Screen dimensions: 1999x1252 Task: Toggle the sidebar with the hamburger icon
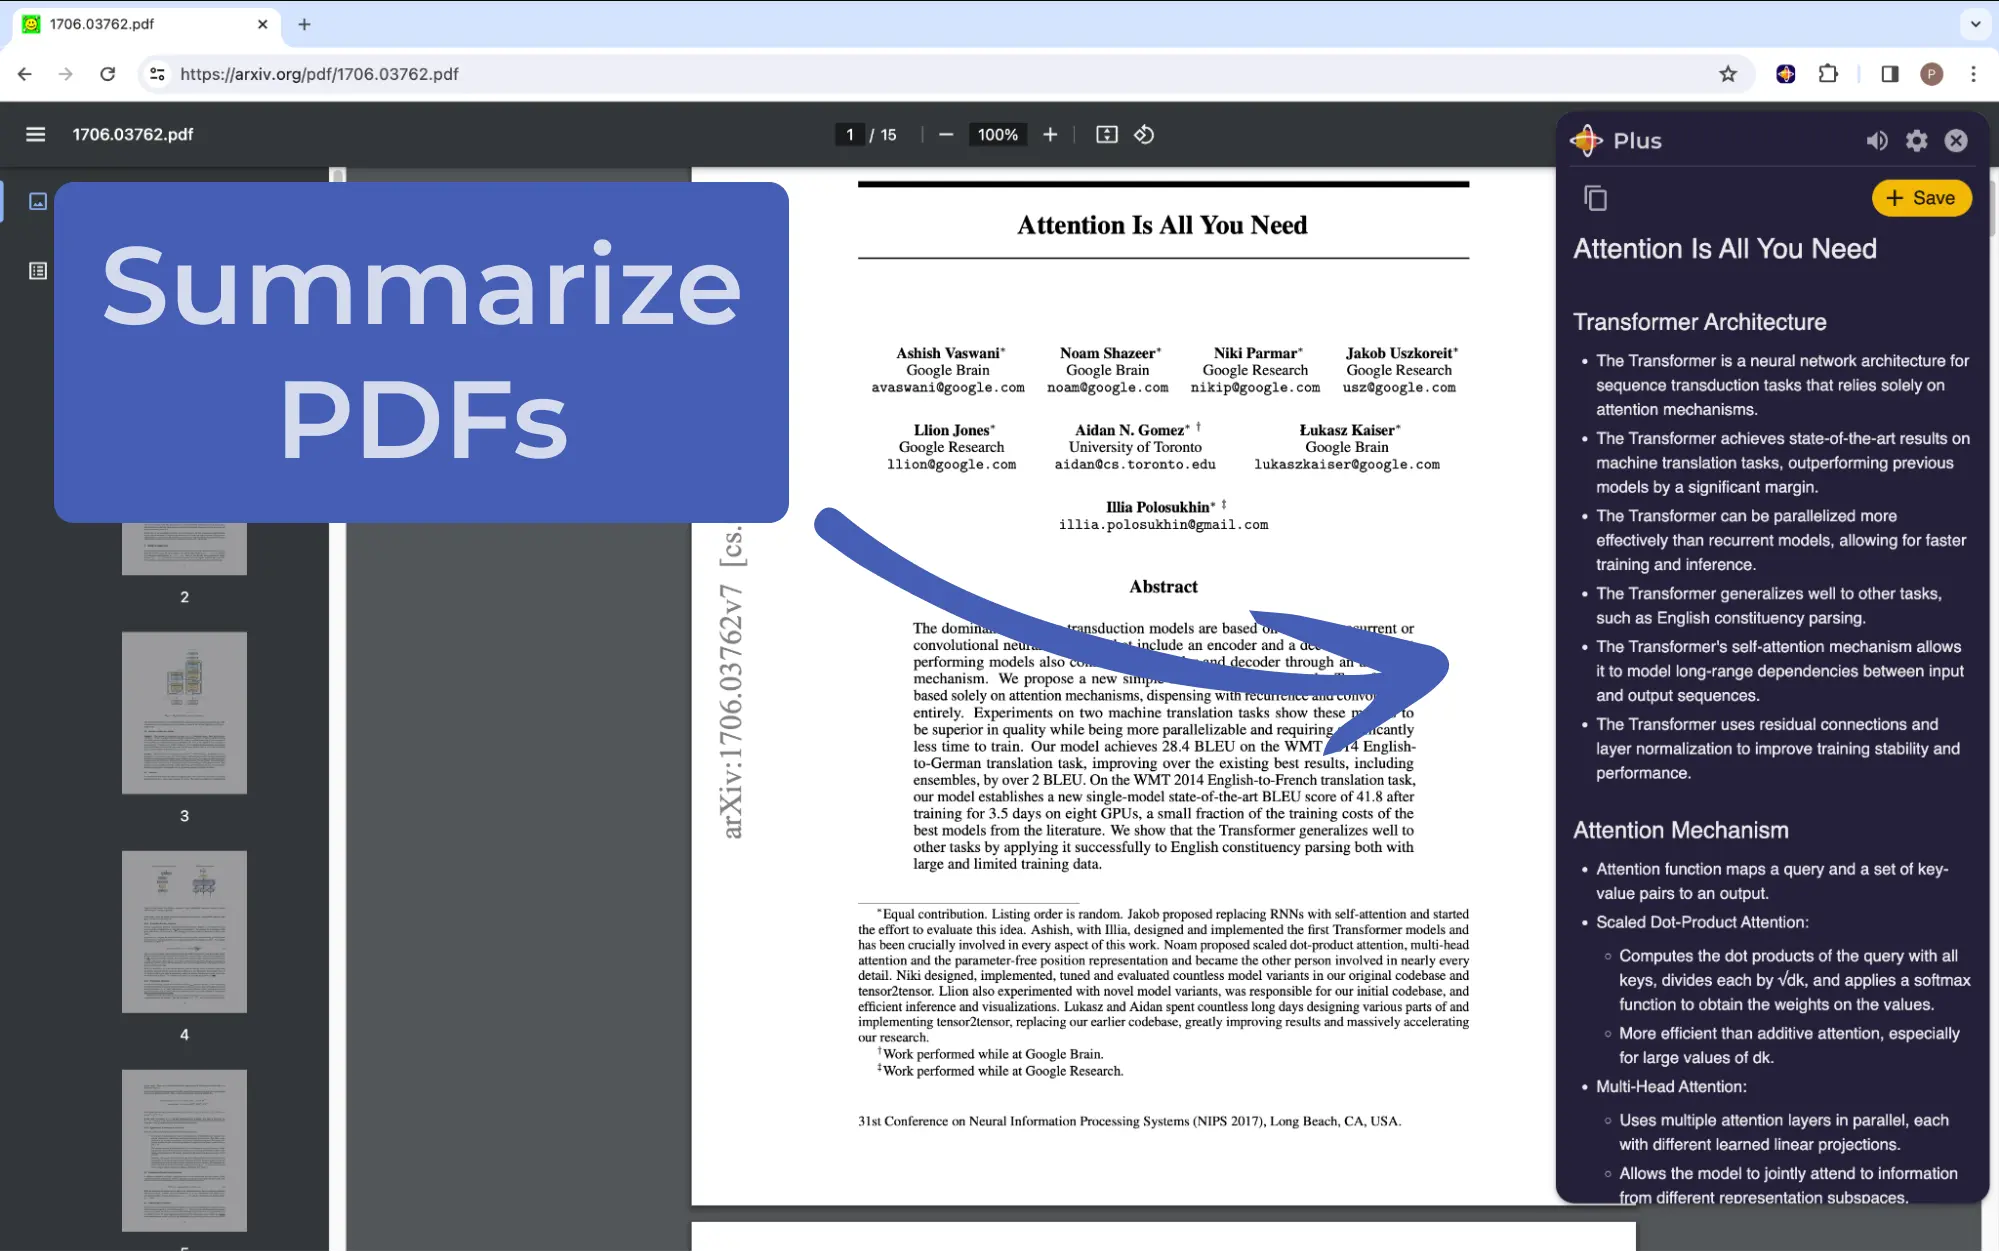coord(35,134)
